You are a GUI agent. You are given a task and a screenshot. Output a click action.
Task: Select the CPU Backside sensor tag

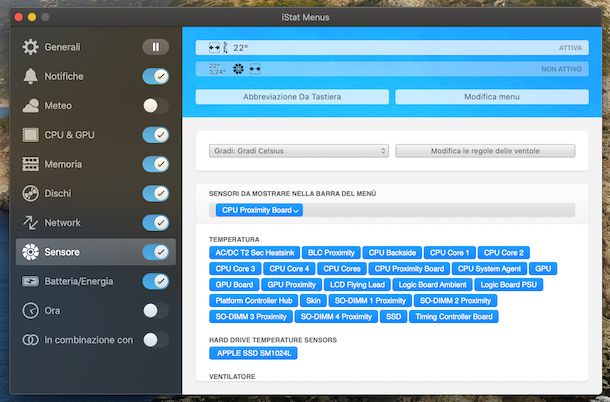tap(392, 253)
